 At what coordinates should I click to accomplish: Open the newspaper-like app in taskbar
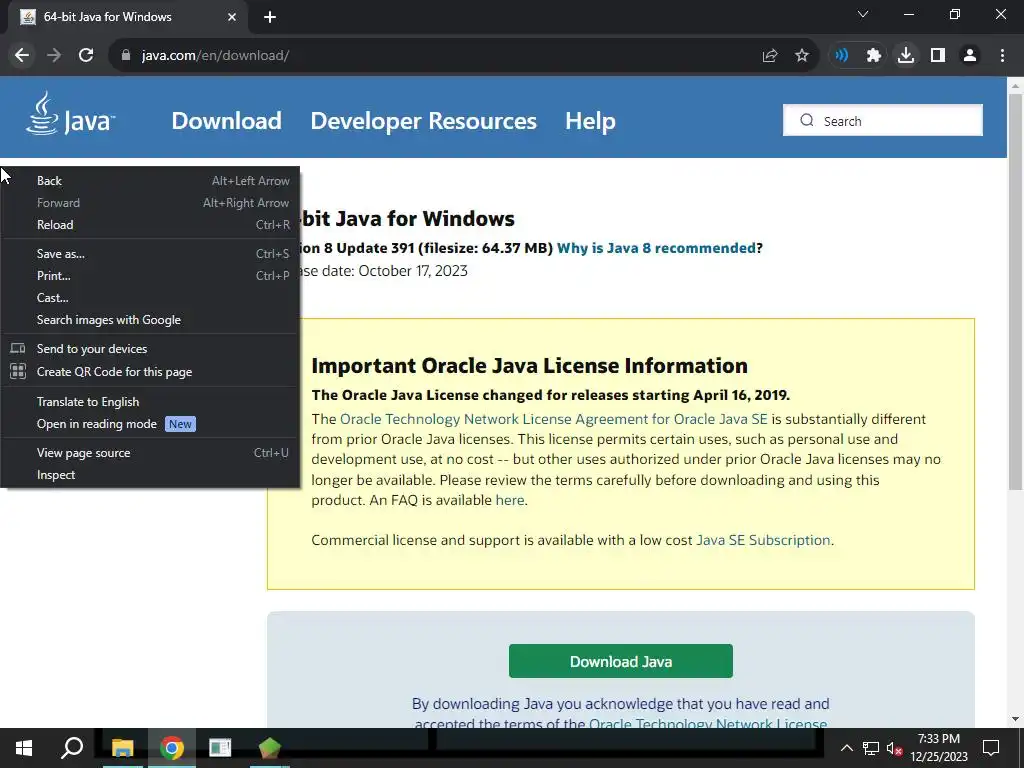[x=220, y=748]
